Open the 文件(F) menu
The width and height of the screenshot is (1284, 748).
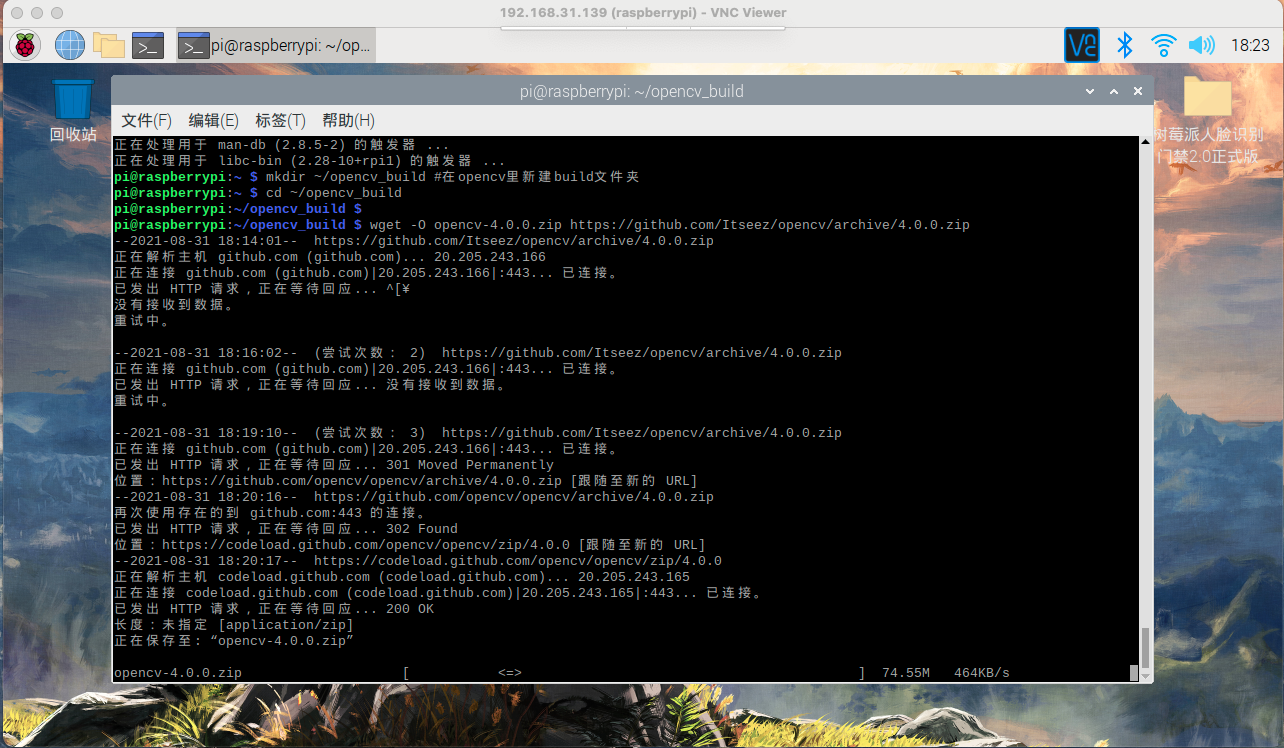coord(147,120)
